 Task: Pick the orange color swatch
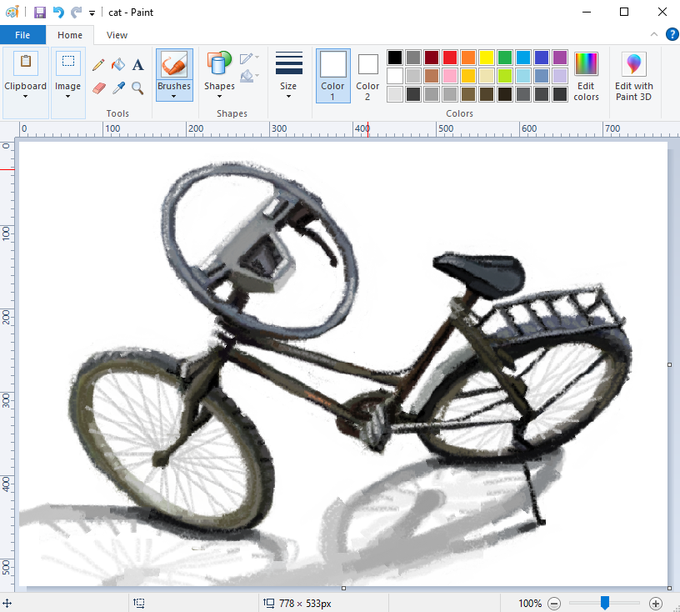(x=468, y=57)
